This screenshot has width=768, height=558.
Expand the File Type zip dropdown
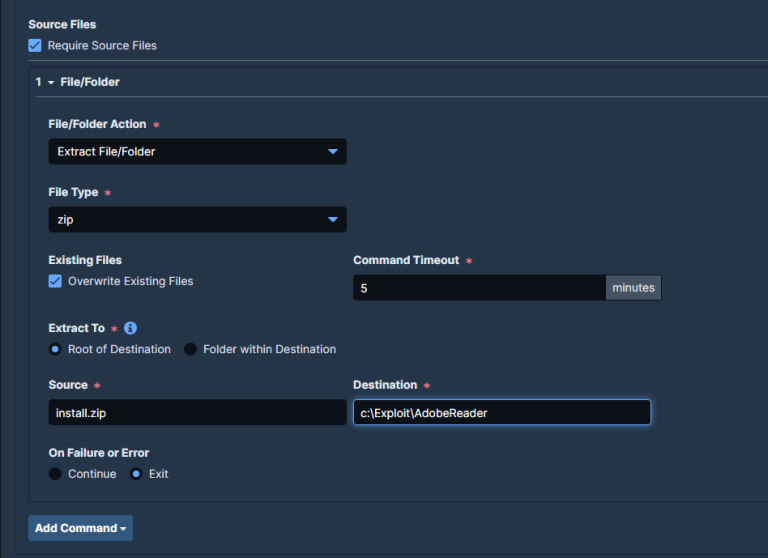[x=197, y=220]
